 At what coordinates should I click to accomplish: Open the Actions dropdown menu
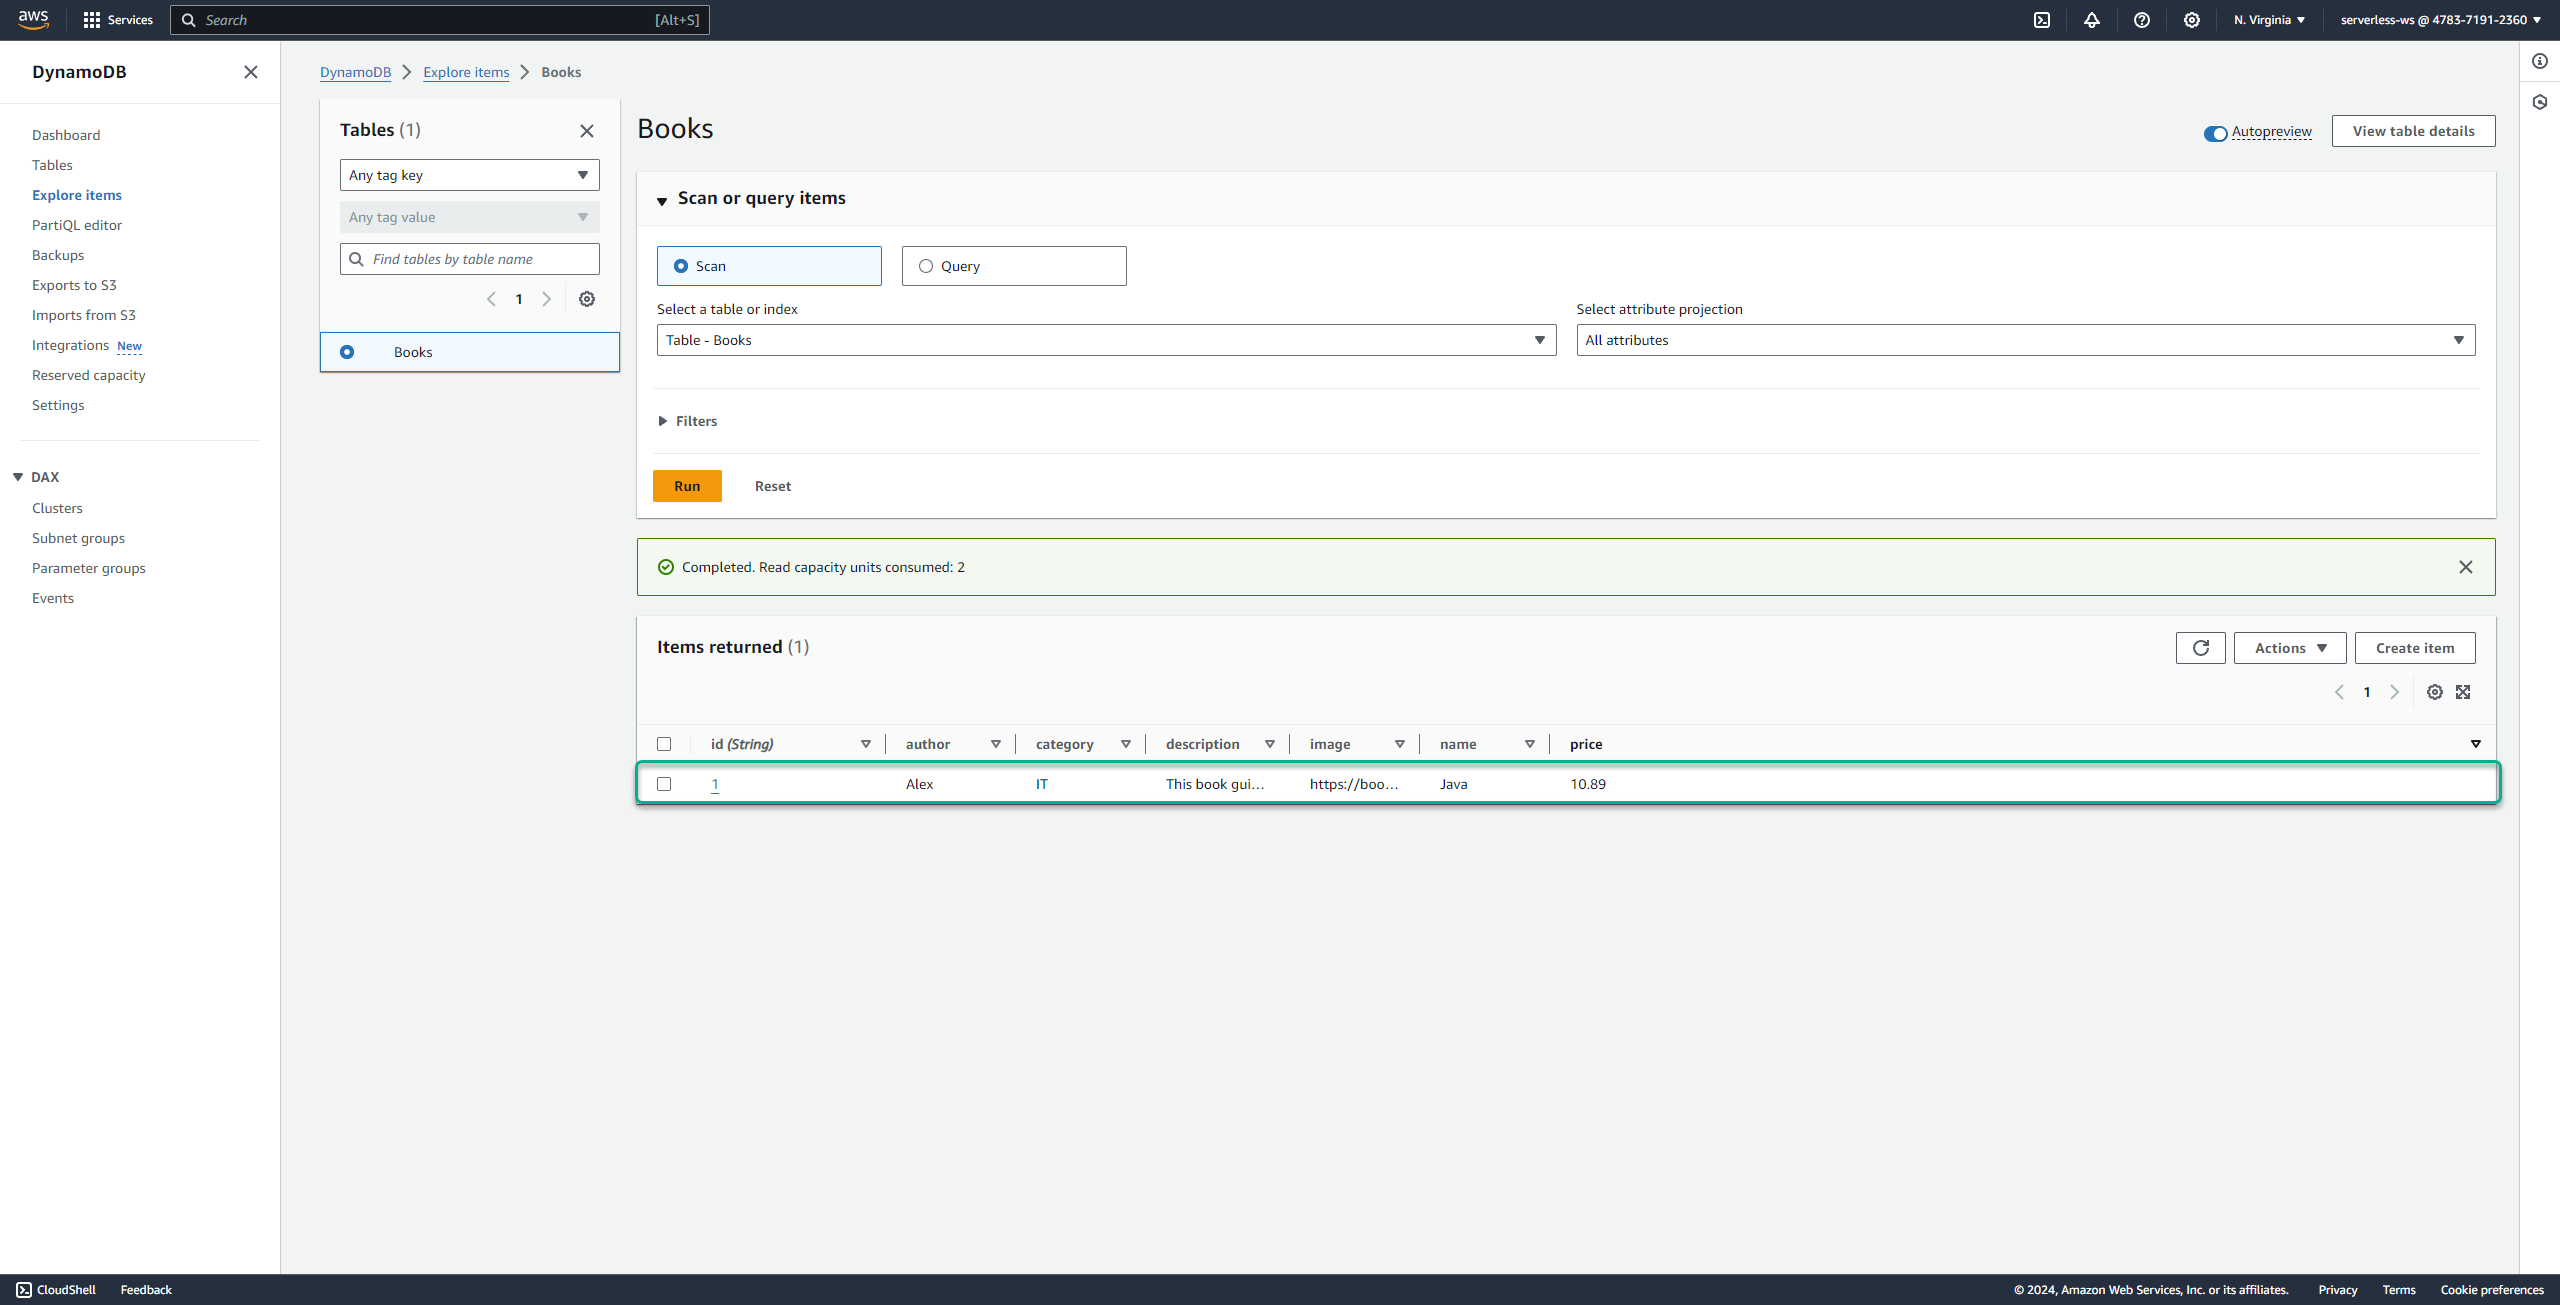[x=2290, y=648]
